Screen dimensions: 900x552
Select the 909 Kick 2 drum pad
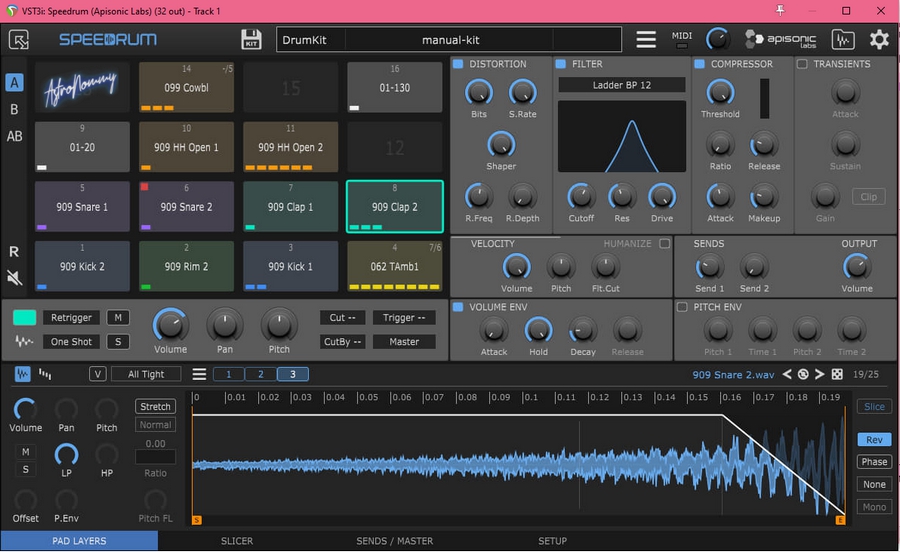82,267
